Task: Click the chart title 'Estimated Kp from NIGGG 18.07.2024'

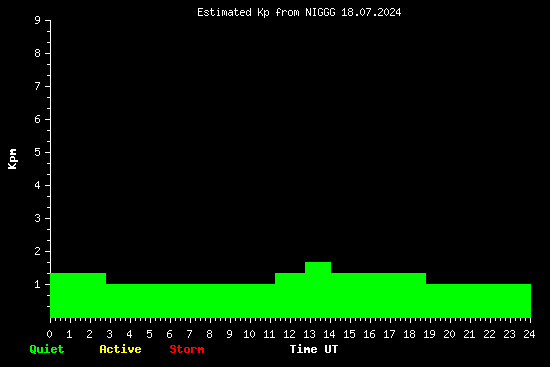Action: (299, 13)
